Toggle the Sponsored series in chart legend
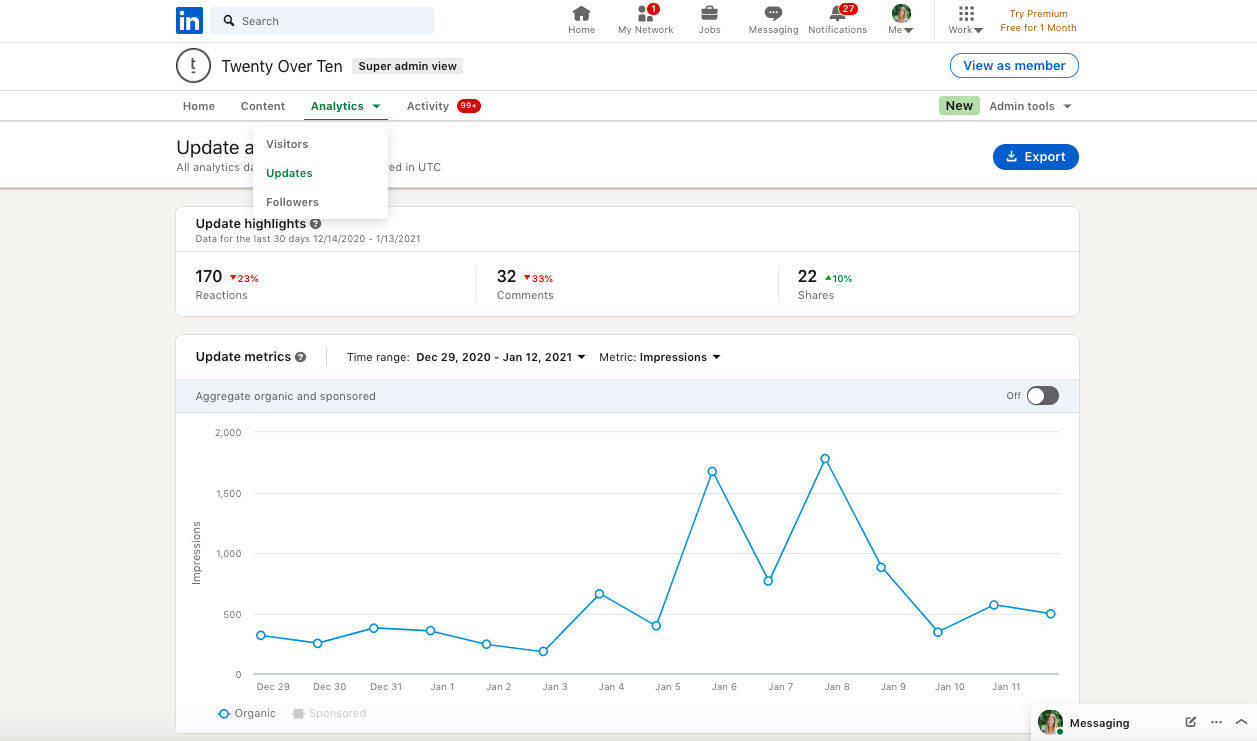This screenshot has width=1257, height=741. [x=329, y=714]
